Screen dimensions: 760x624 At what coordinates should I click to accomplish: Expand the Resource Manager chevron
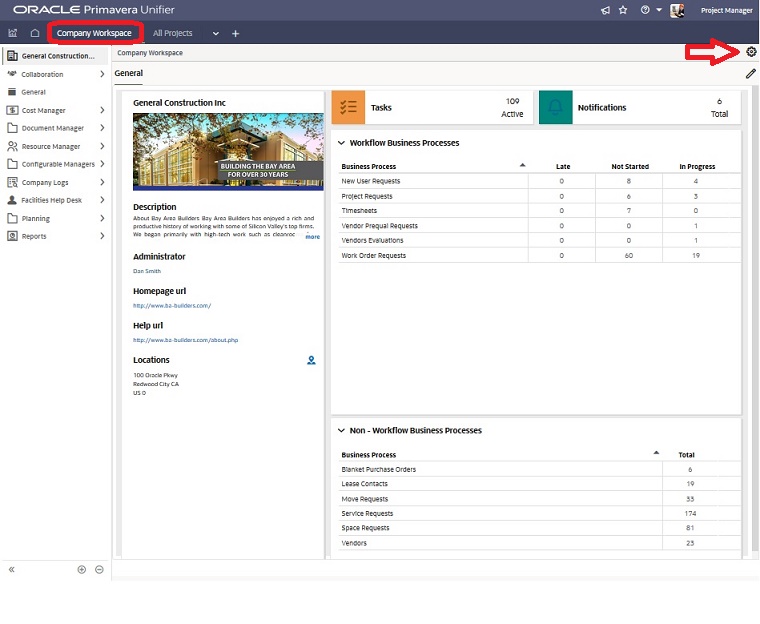[102, 146]
